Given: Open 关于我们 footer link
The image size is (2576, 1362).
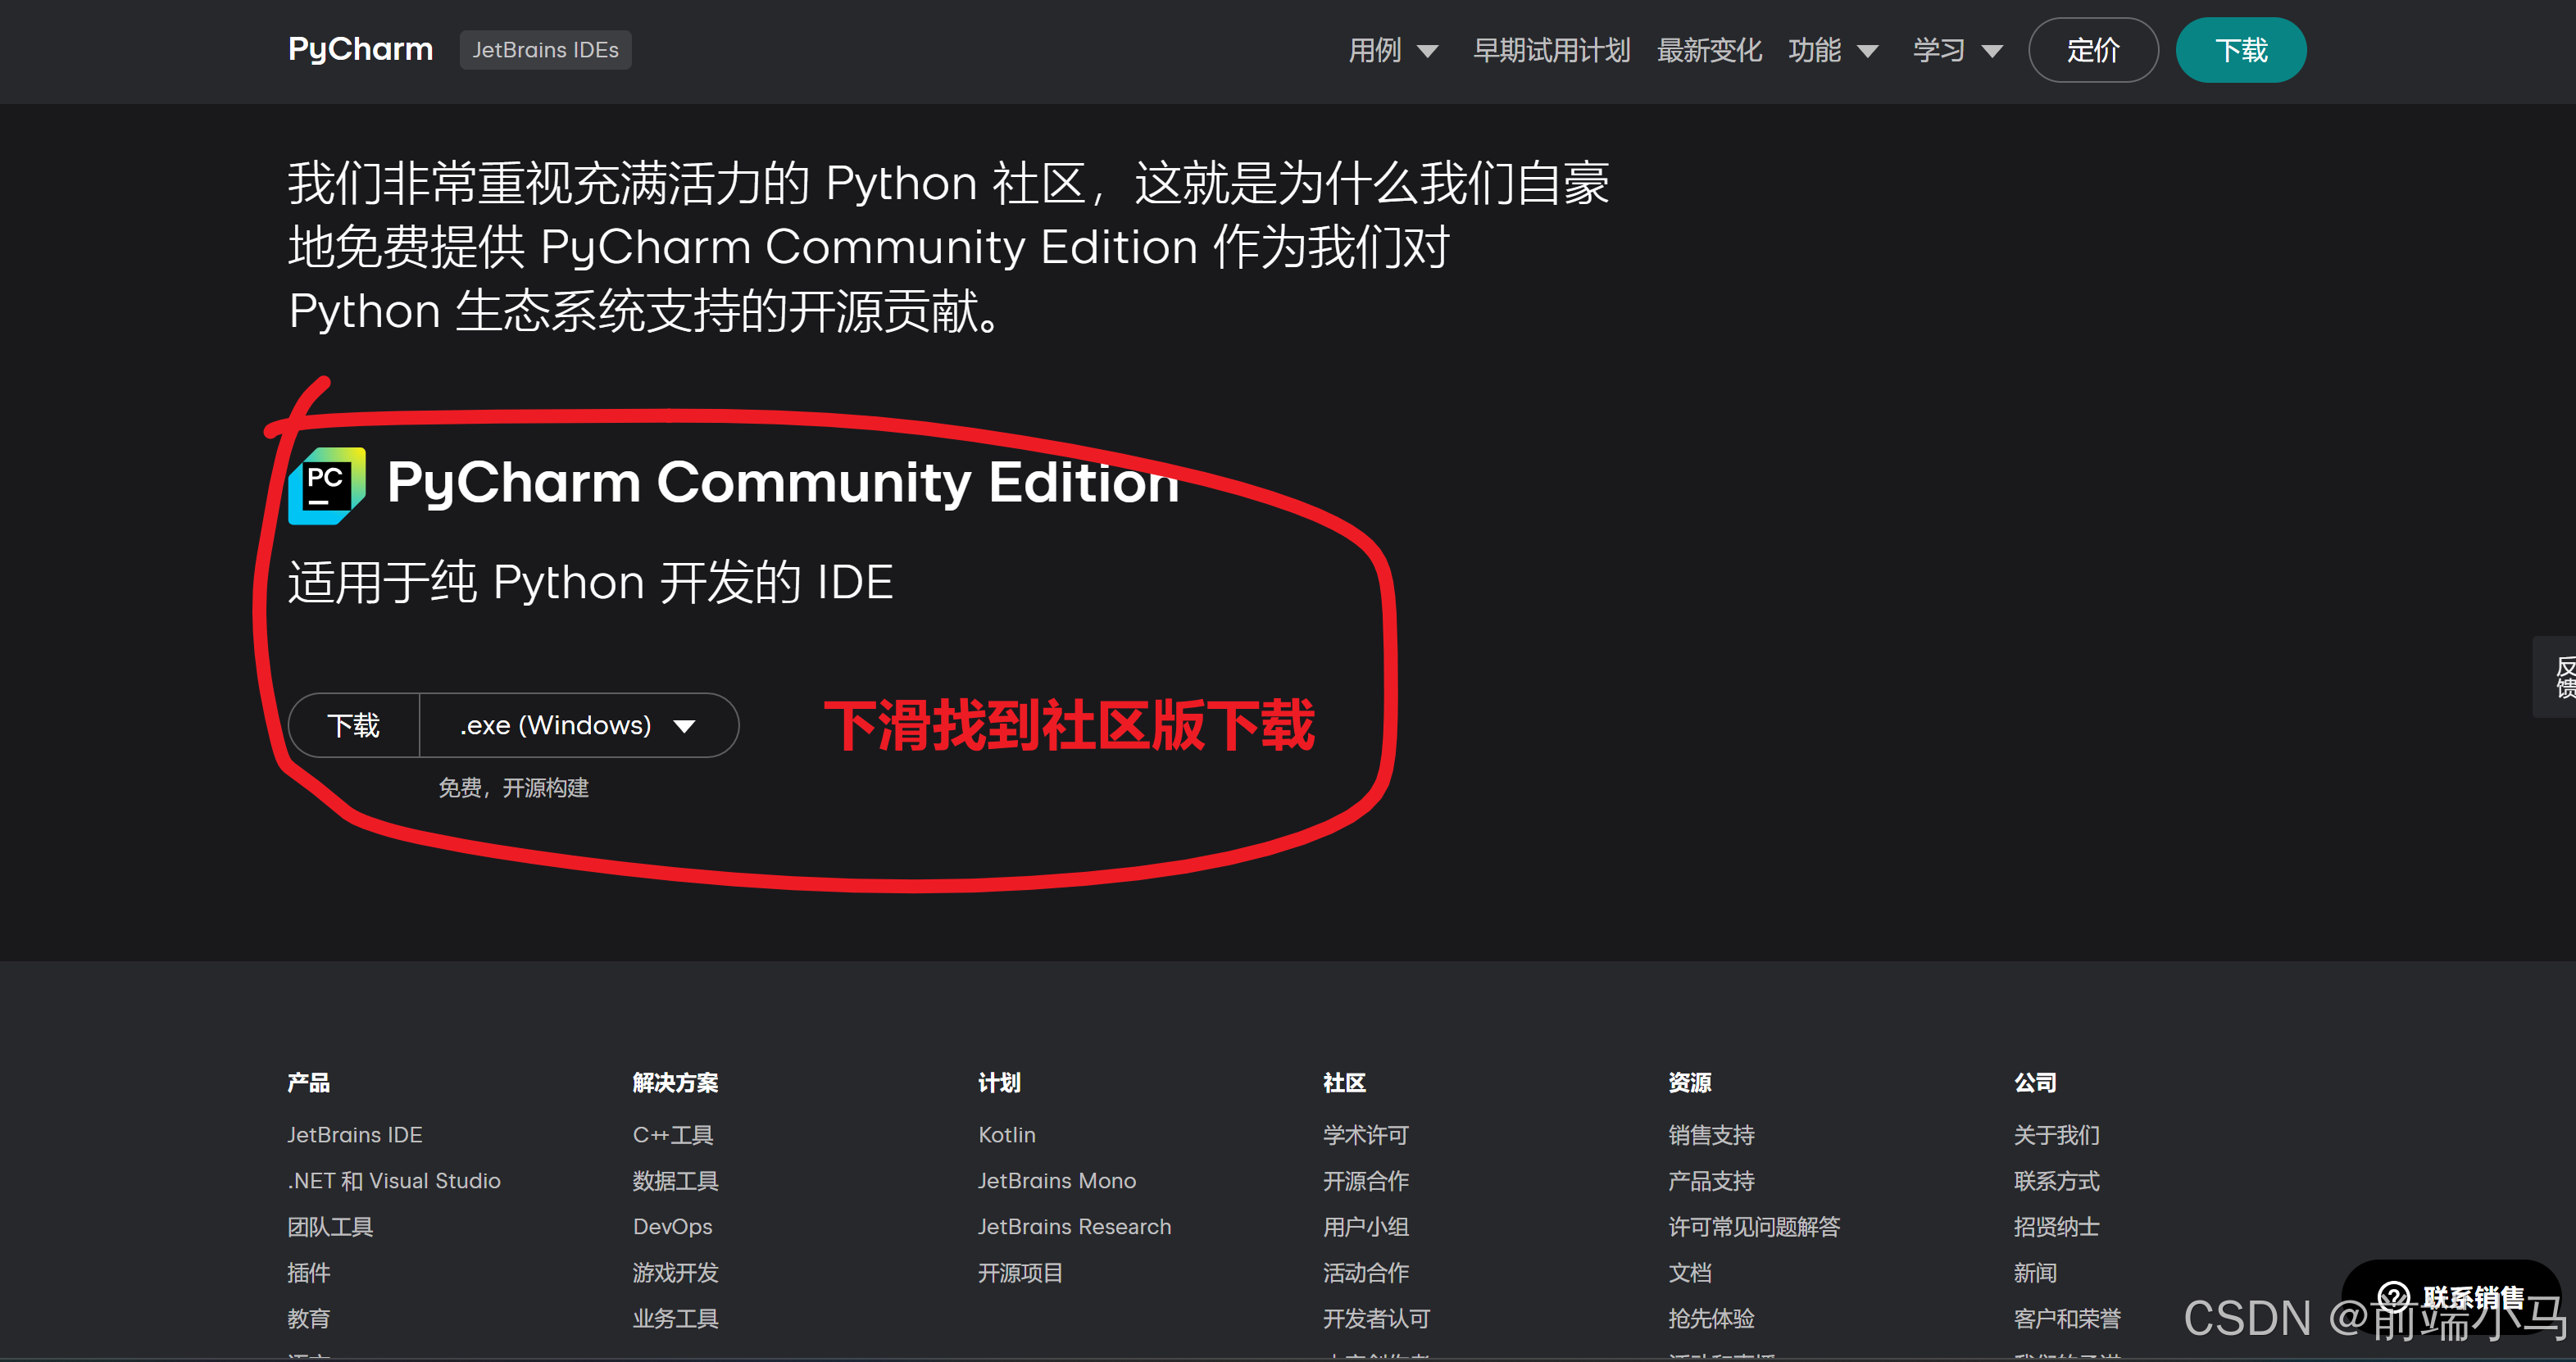Looking at the screenshot, I should point(2057,1135).
